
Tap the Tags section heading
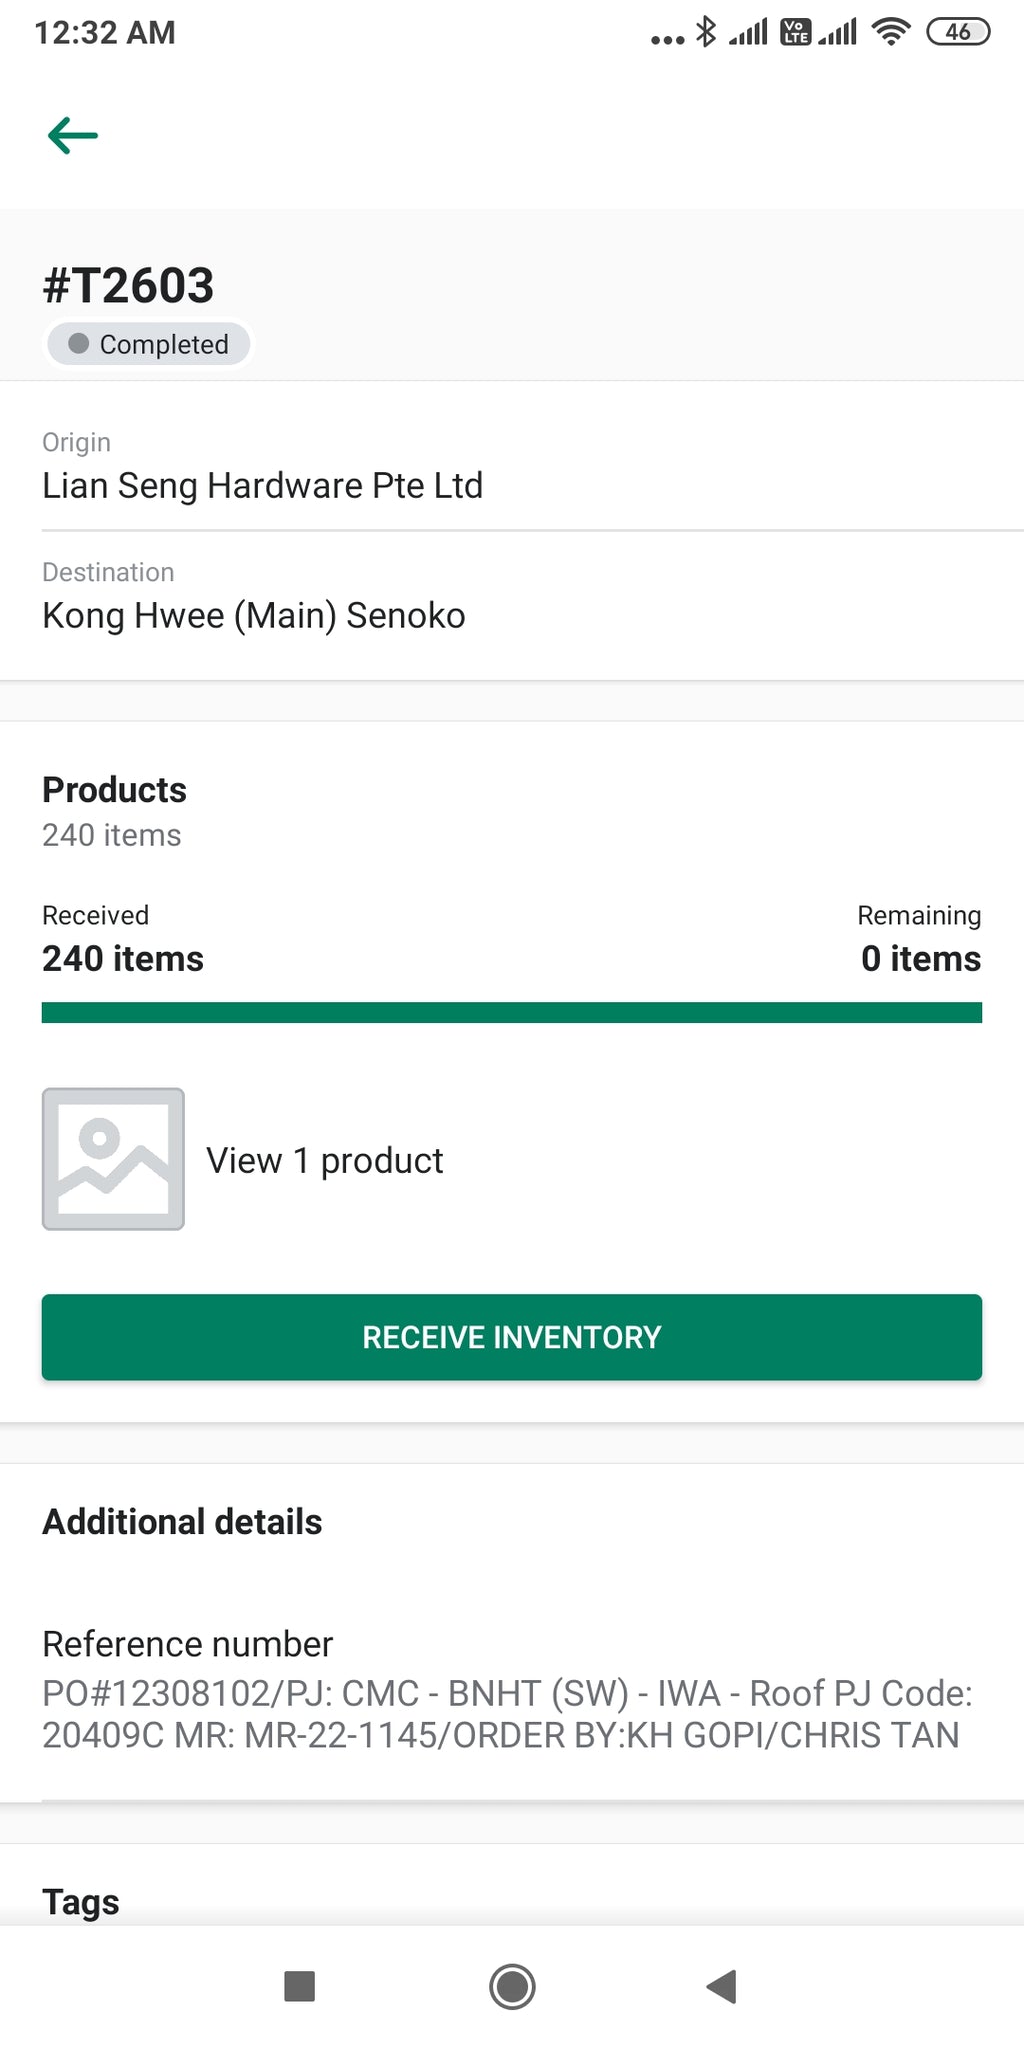[x=81, y=1901]
